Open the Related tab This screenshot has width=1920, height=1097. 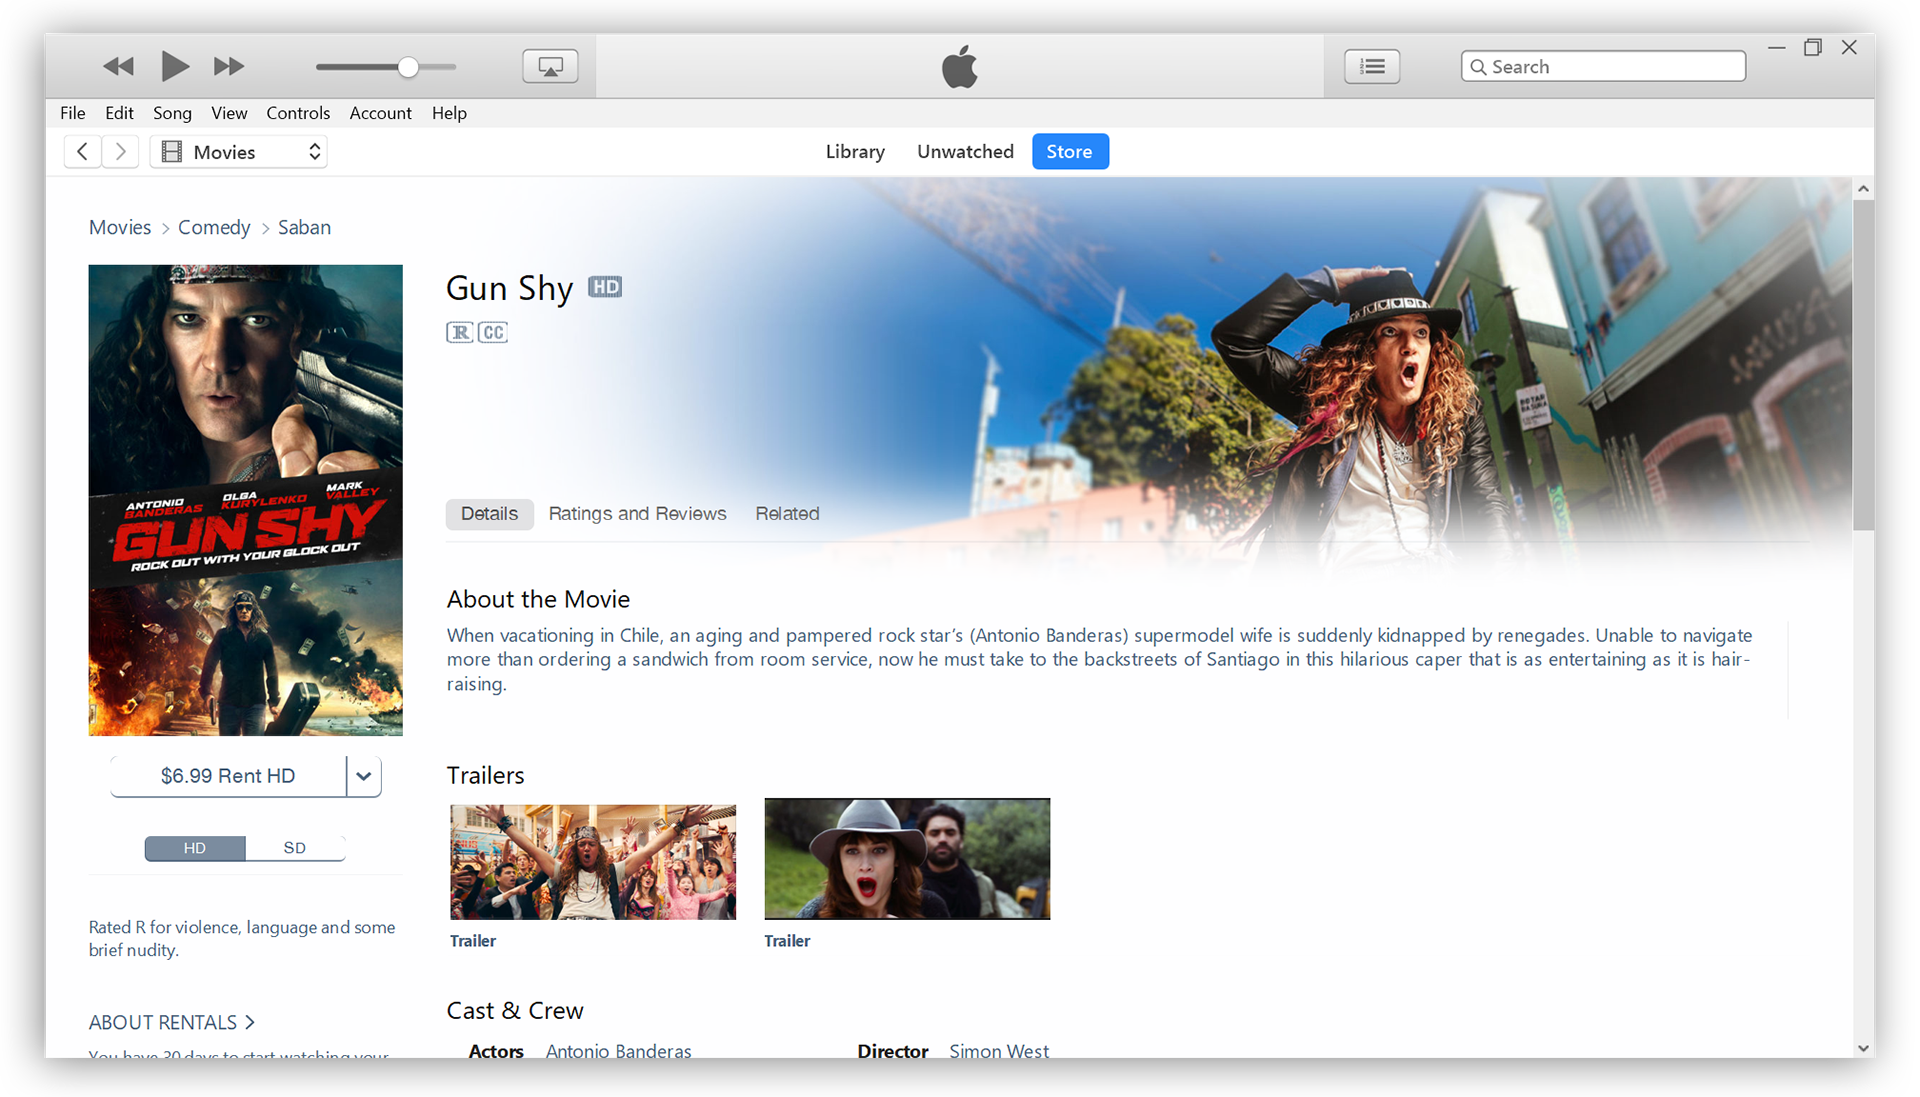[x=787, y=514]
